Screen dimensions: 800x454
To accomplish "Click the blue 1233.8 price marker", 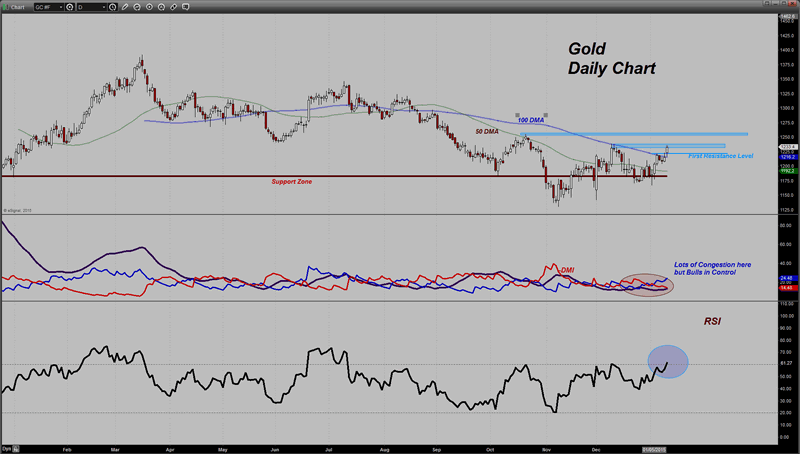I will (x=787, y=147).
